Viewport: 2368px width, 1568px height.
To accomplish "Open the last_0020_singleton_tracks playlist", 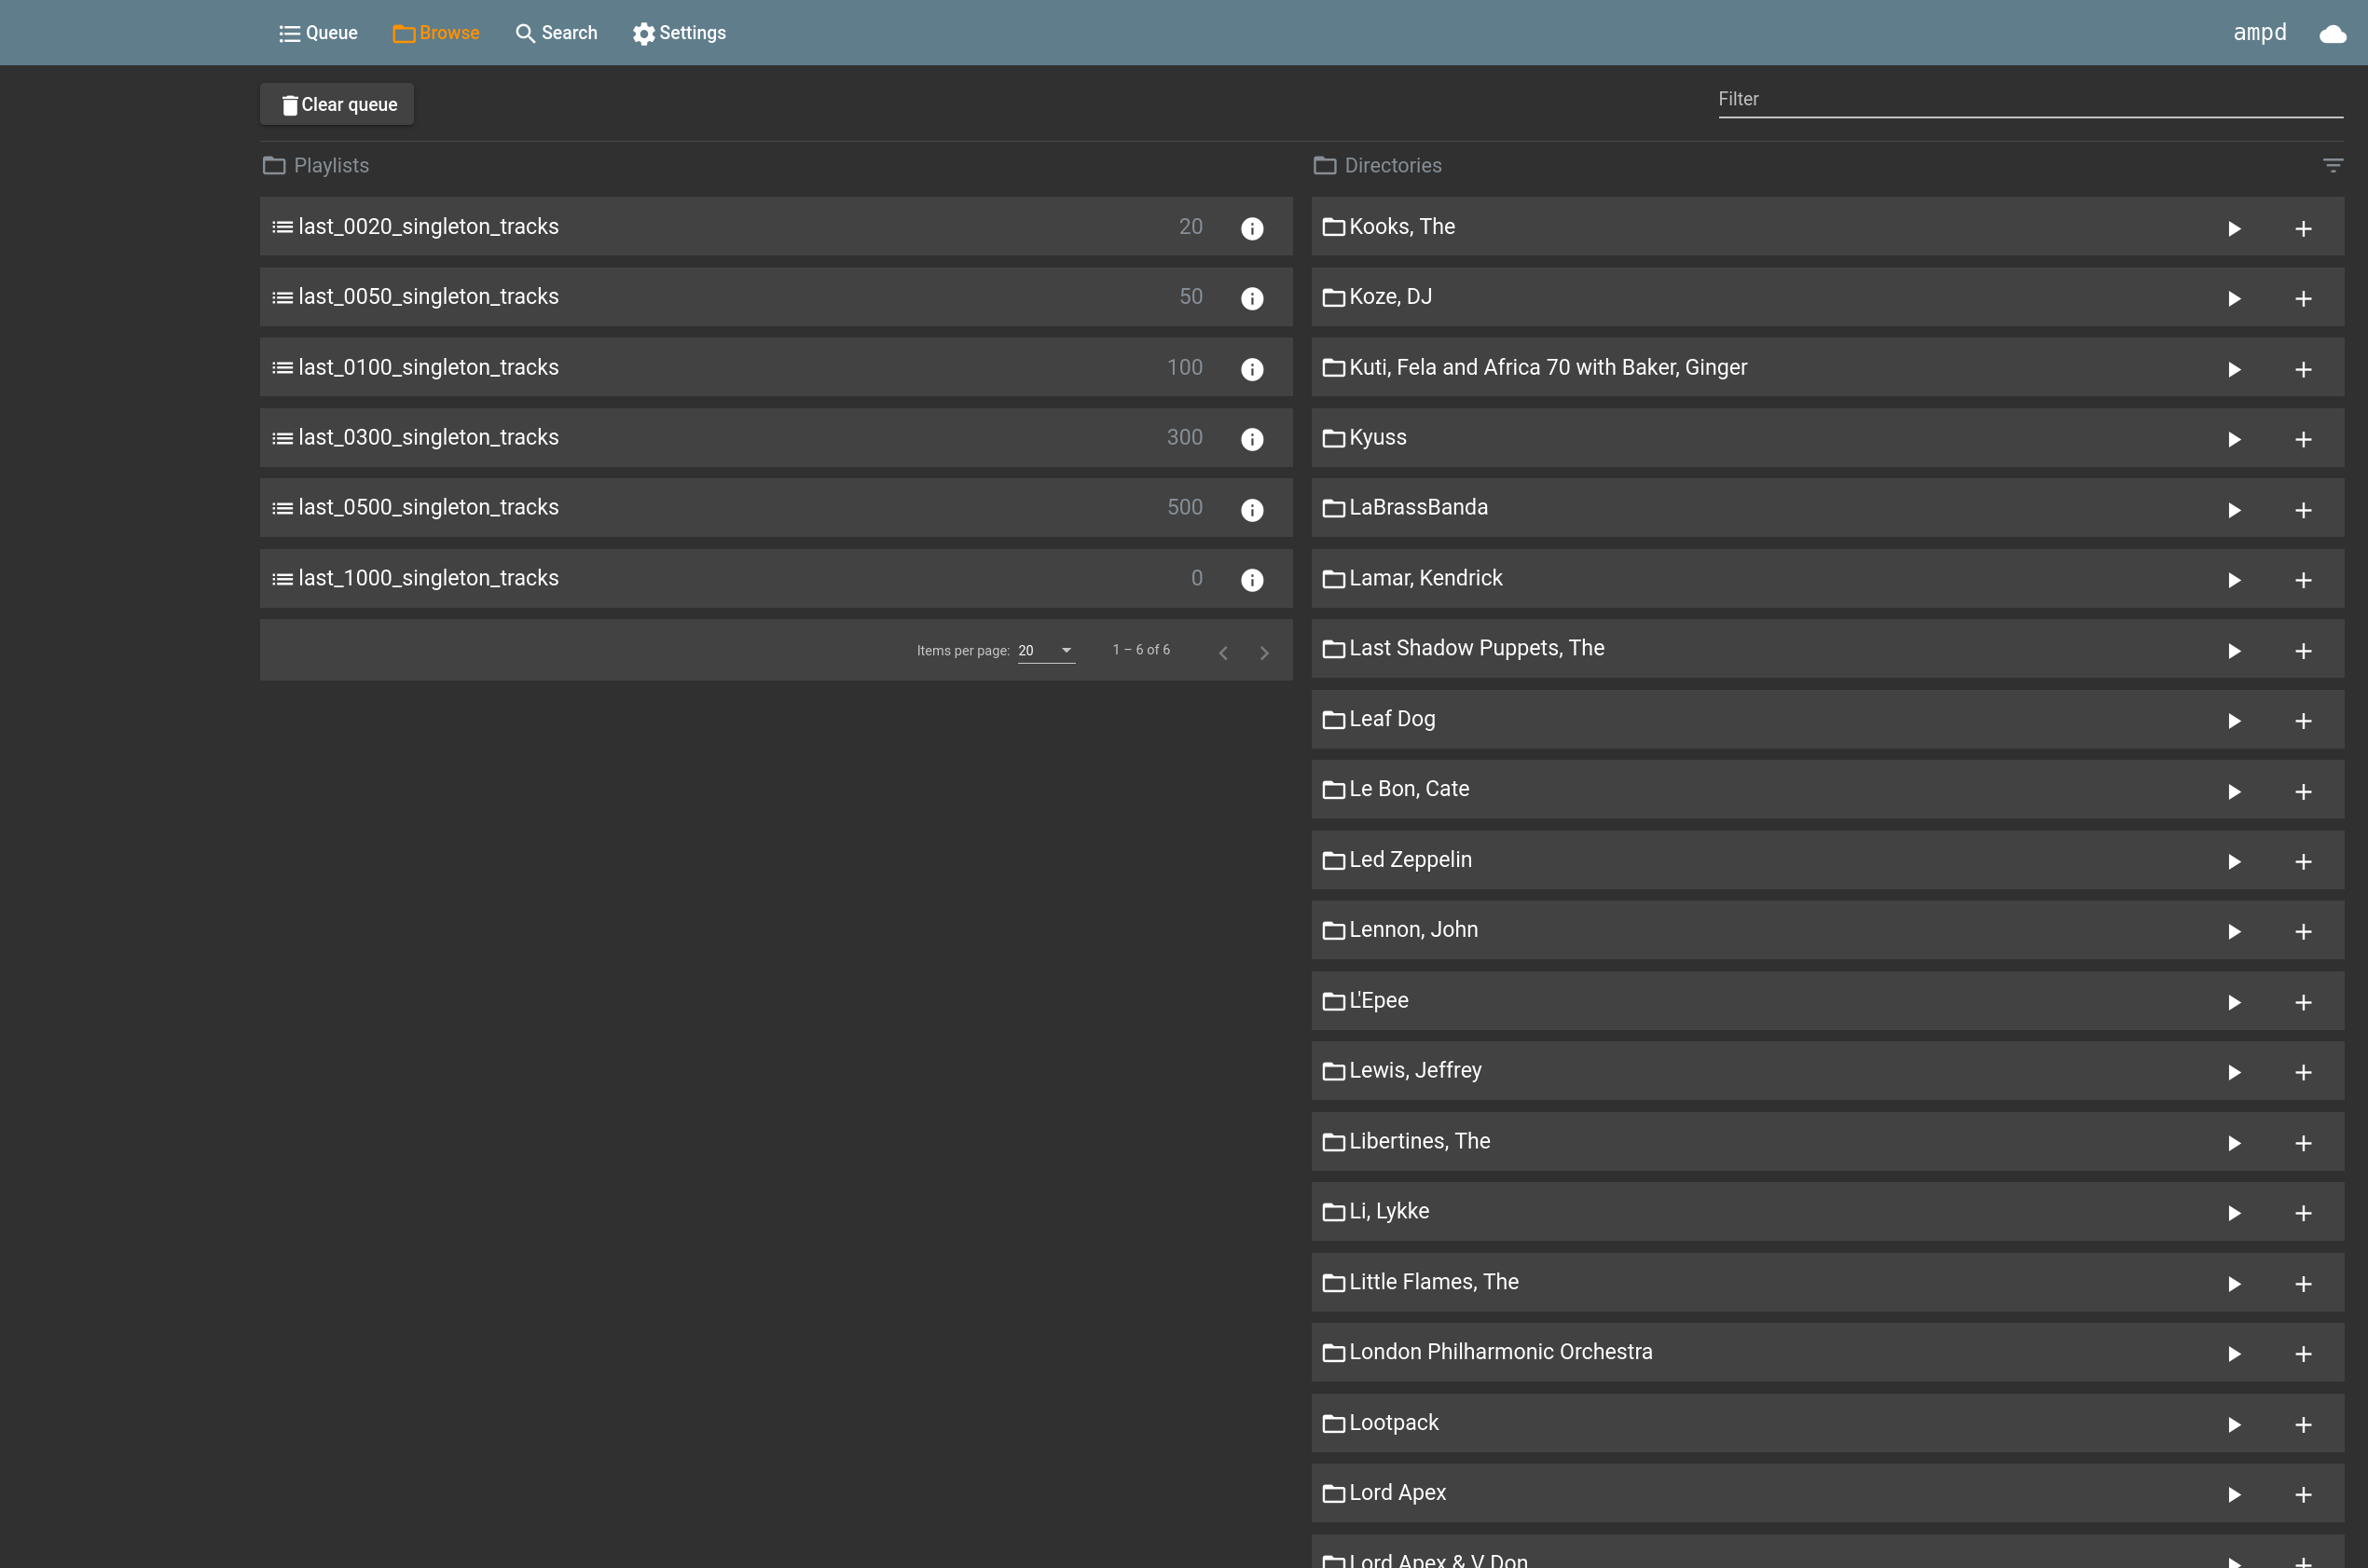I will point(776,226).
